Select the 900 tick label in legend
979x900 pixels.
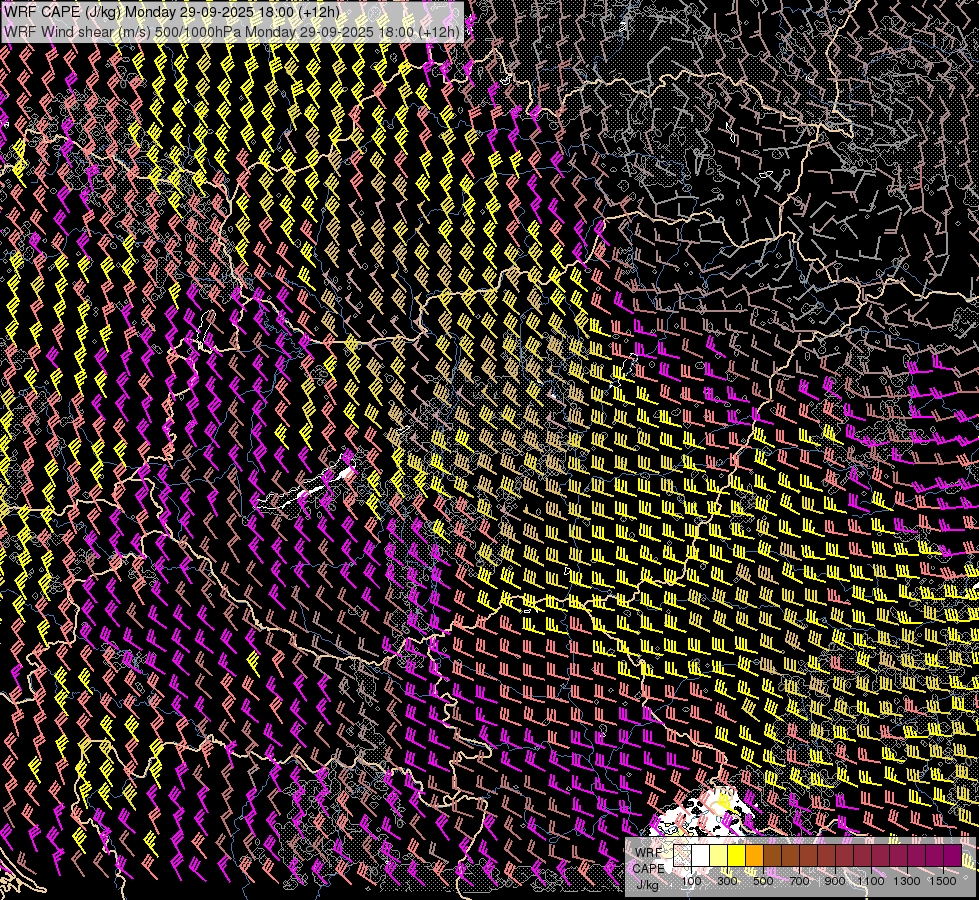(835, 881)
